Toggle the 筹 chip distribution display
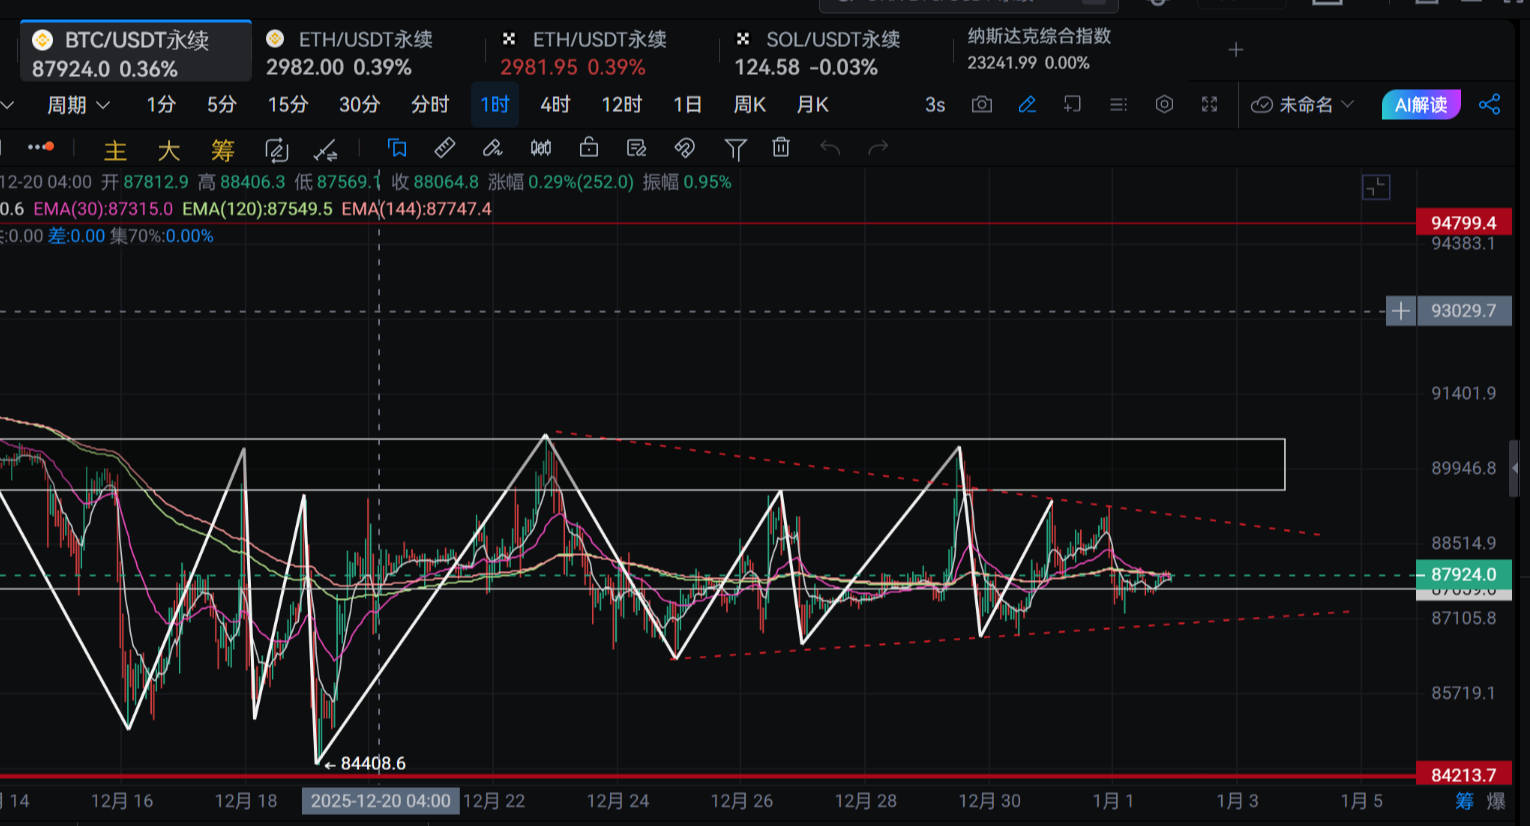The width and height of the screenshot is (1530, 826). (x=222, y=150)
